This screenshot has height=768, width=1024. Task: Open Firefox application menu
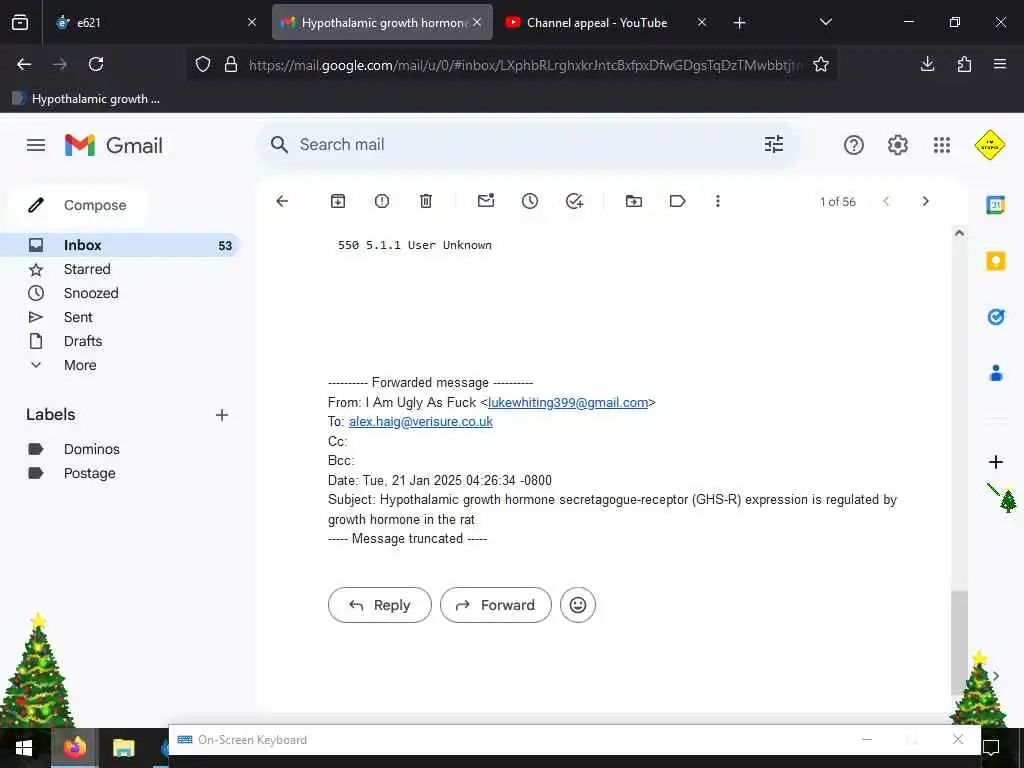[x=1000, y=64]
